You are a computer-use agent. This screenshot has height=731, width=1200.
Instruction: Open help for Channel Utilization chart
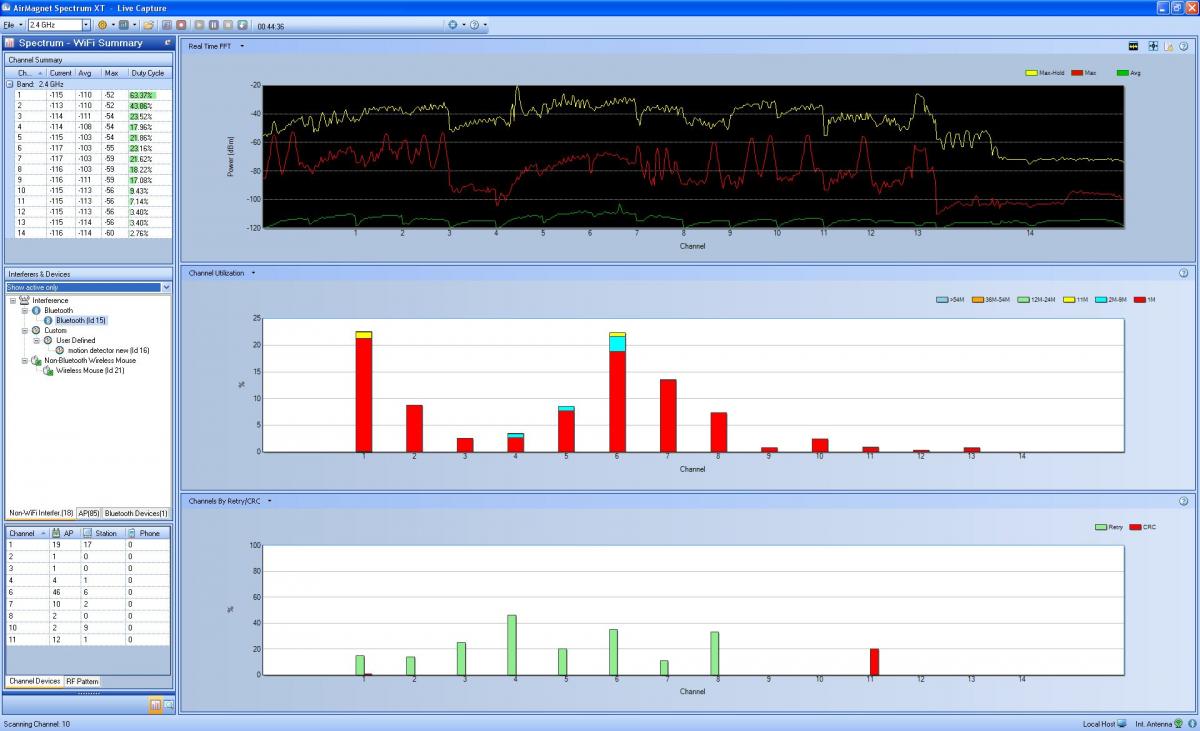(x=1183, y=273)
